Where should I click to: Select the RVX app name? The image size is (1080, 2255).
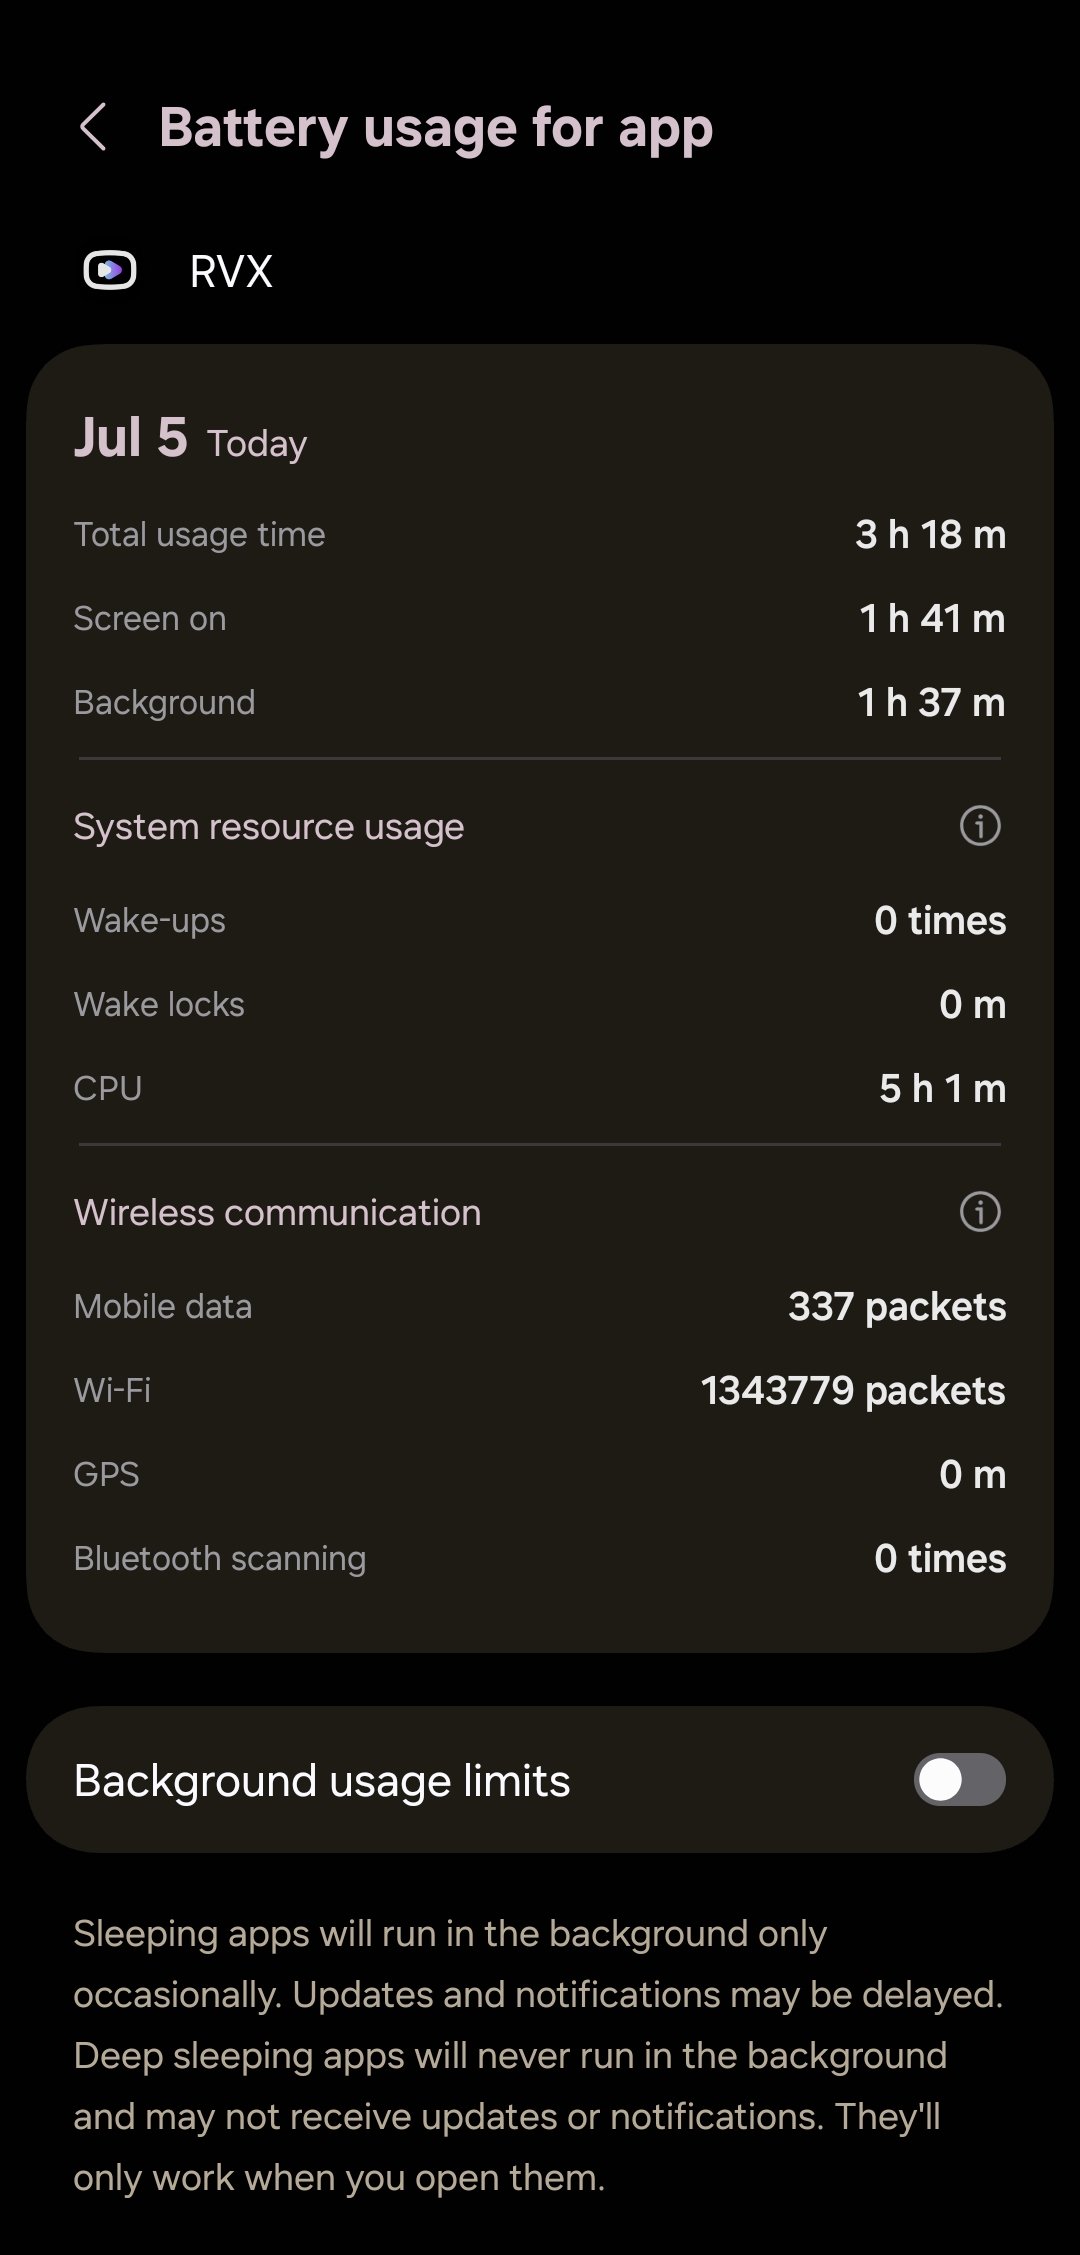coord(231,271)
